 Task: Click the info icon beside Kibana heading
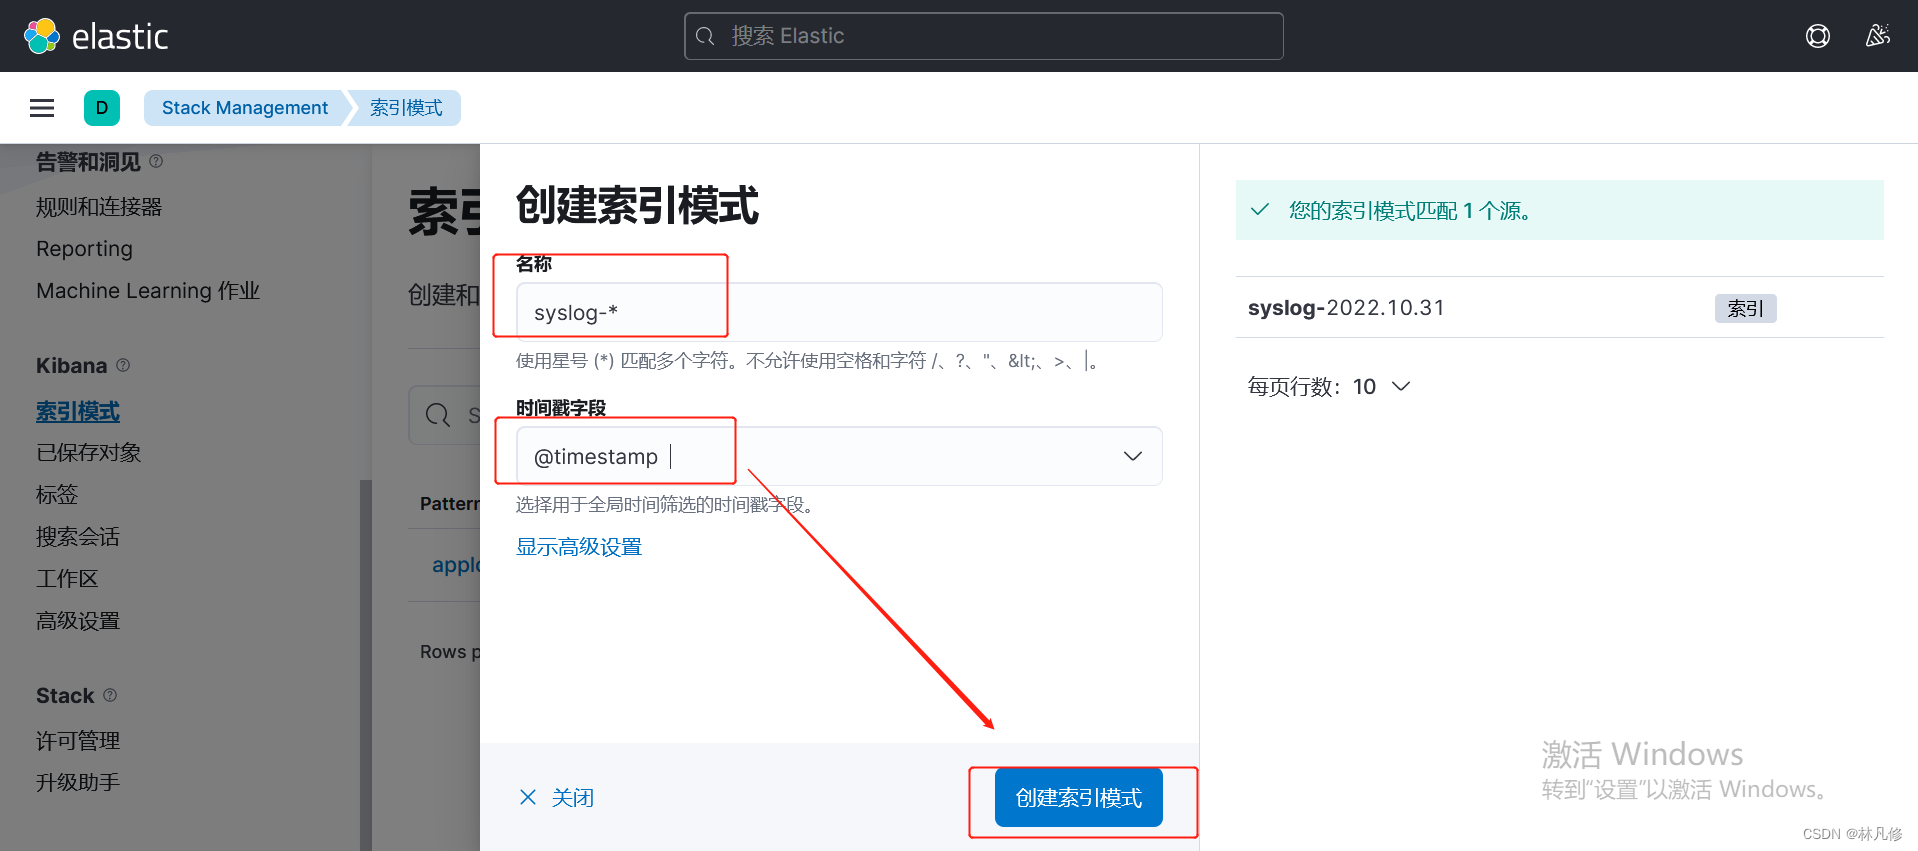click(x=123, y=365)
